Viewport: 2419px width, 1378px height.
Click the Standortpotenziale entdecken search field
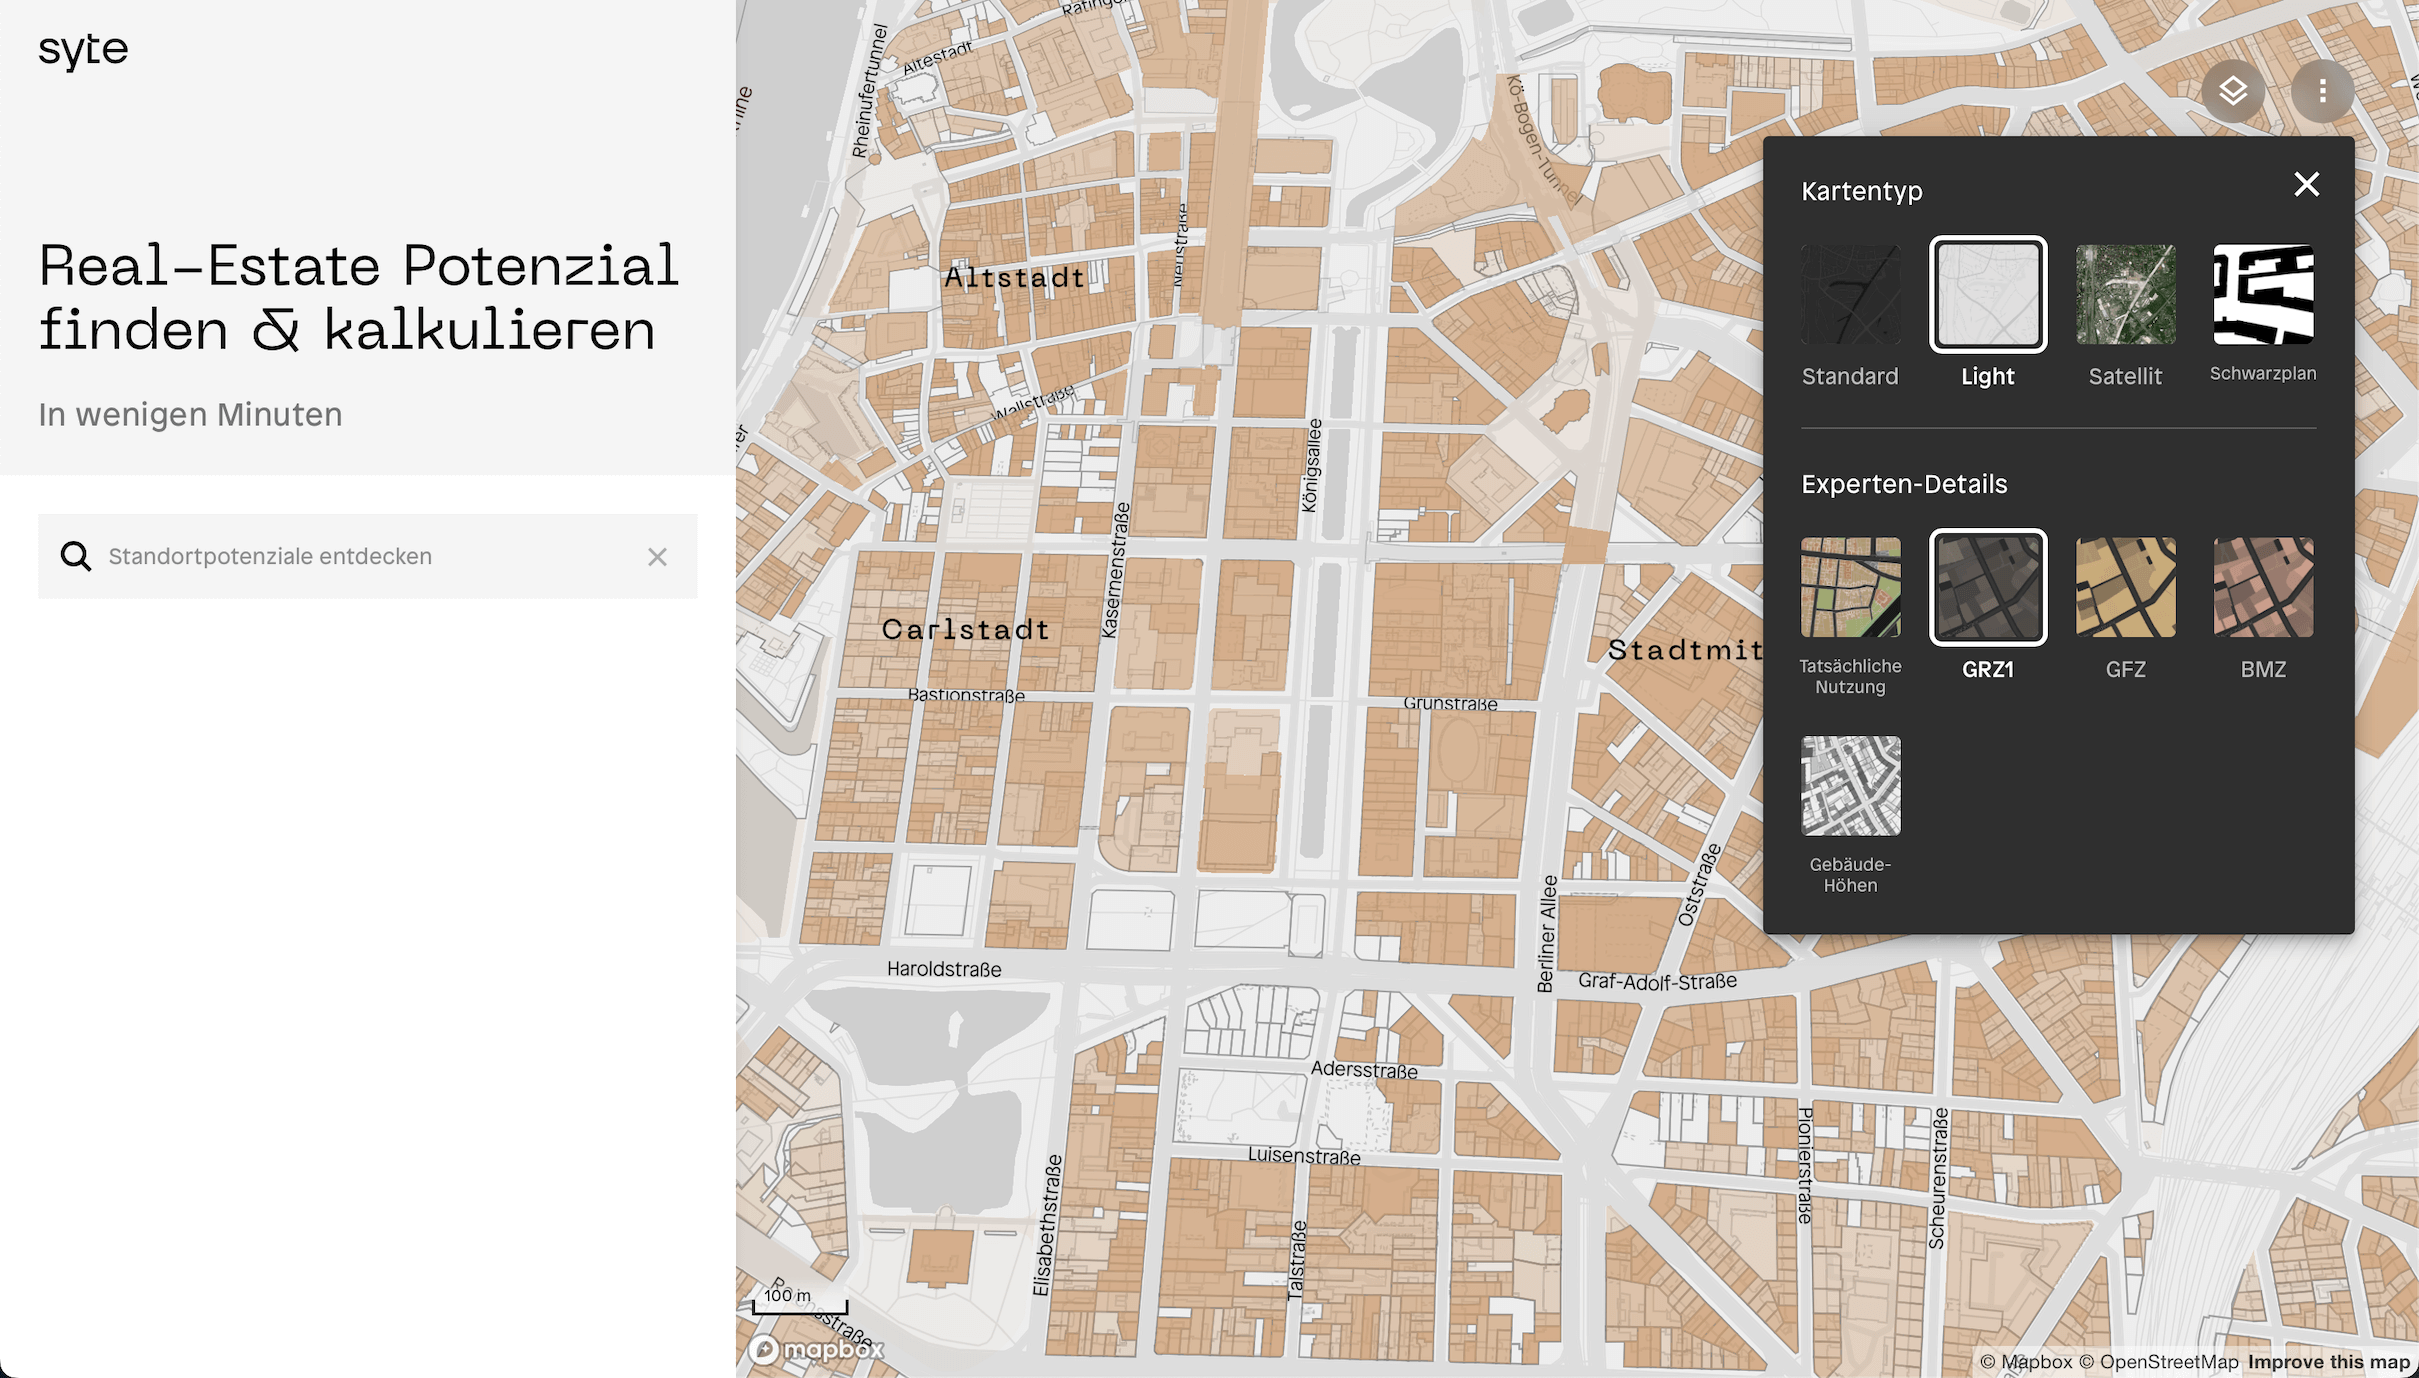(x=370, y=557)
